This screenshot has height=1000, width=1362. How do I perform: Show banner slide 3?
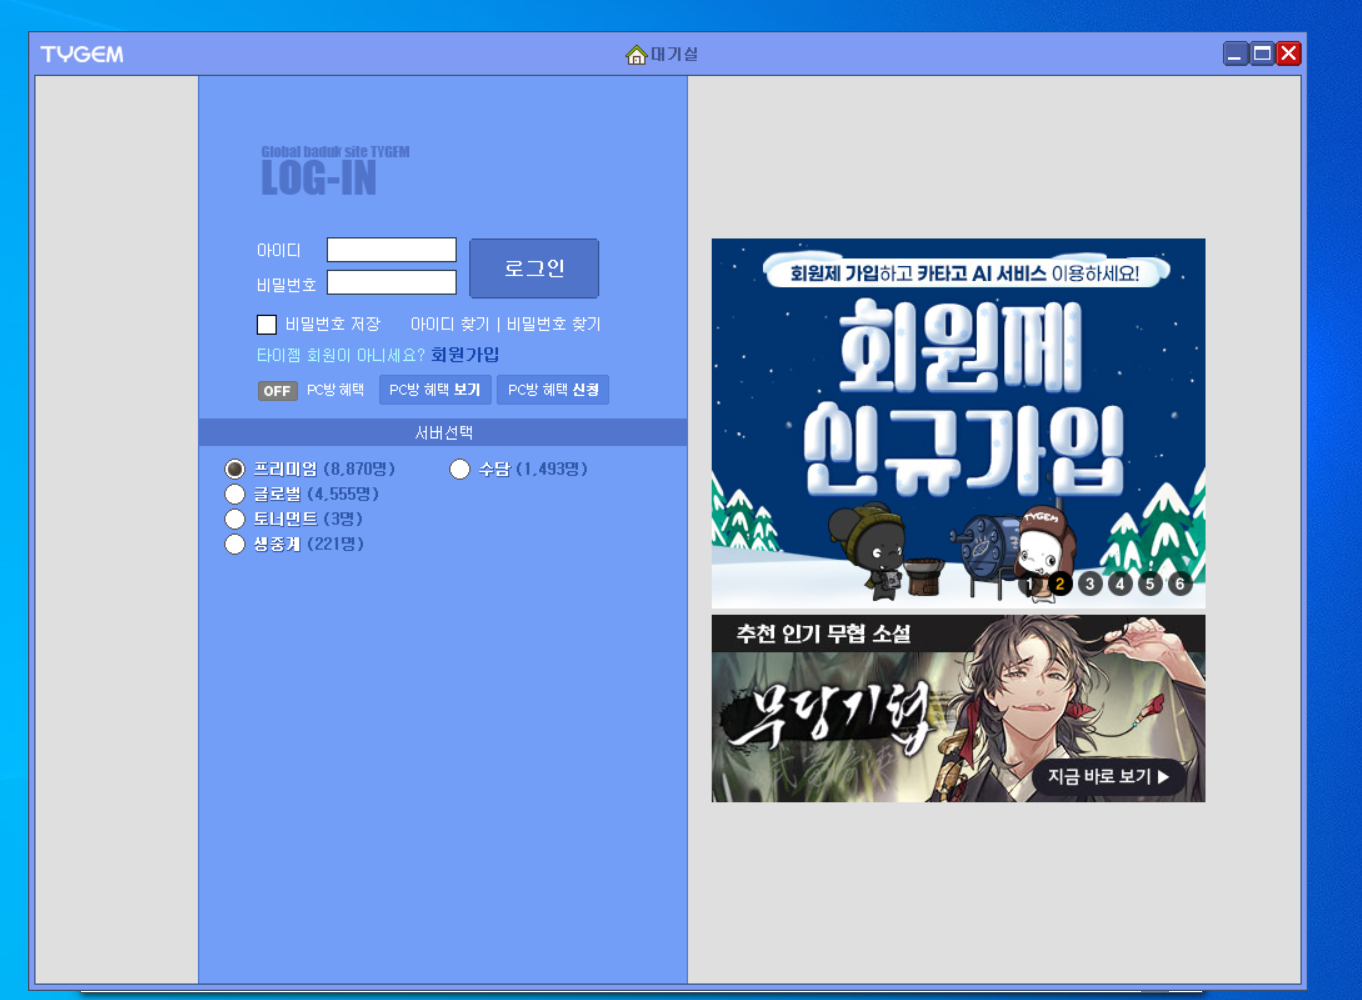click(1090, 584)
